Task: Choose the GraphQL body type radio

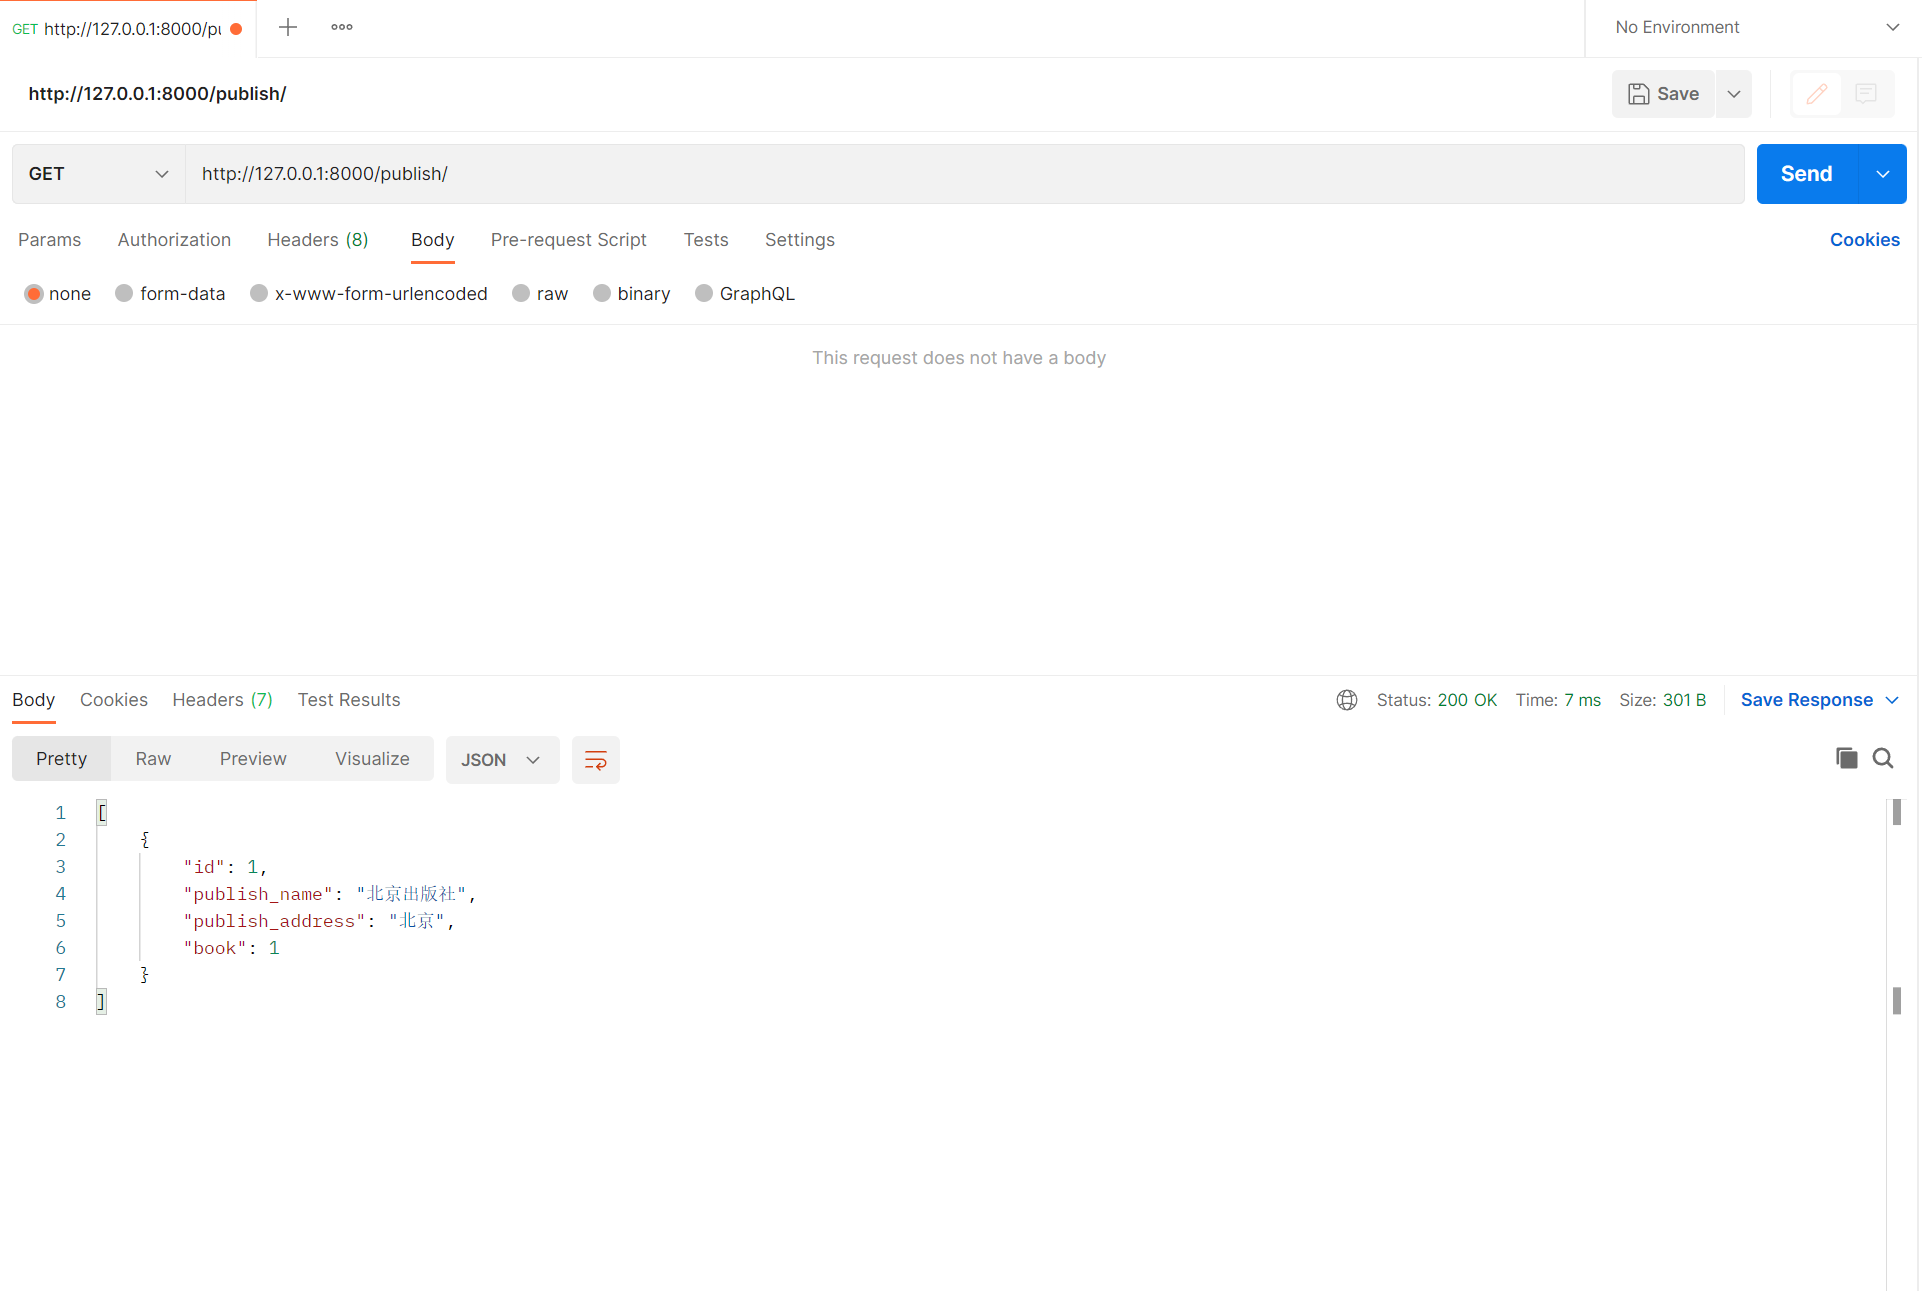Action: coord(704,293)
